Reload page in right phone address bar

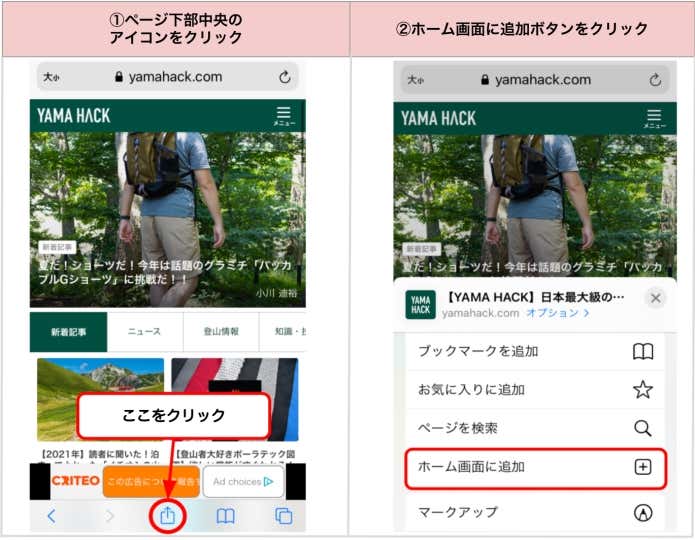point(655,80)
